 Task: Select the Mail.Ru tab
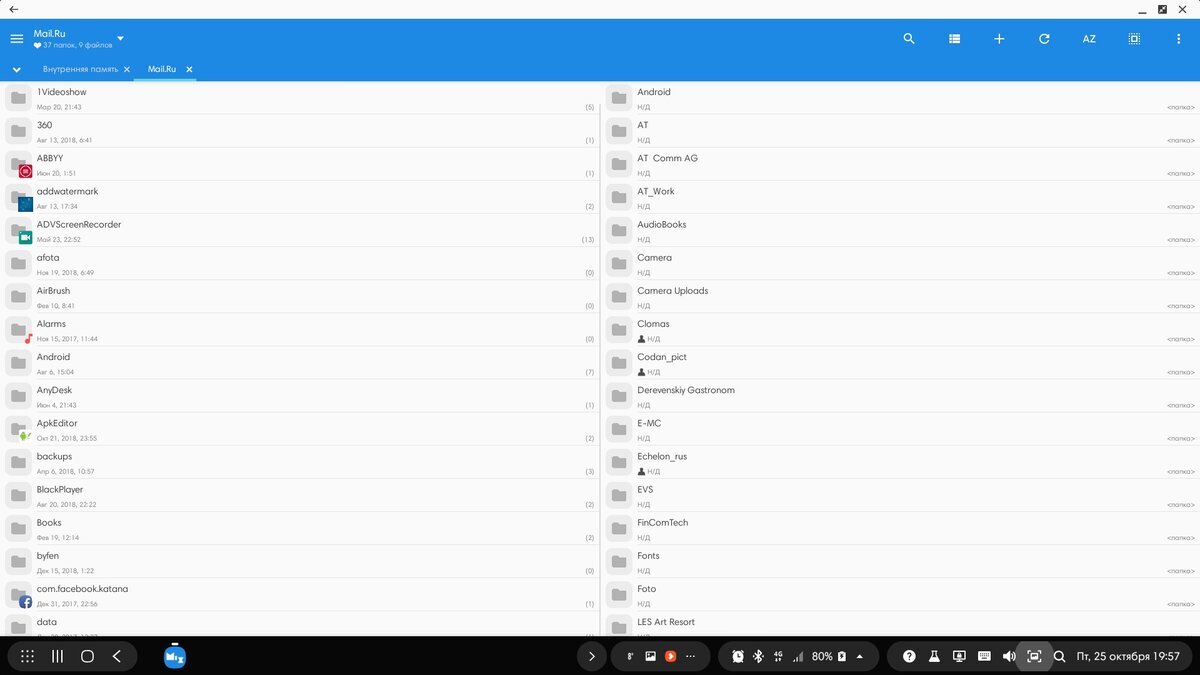coord(162,69)
